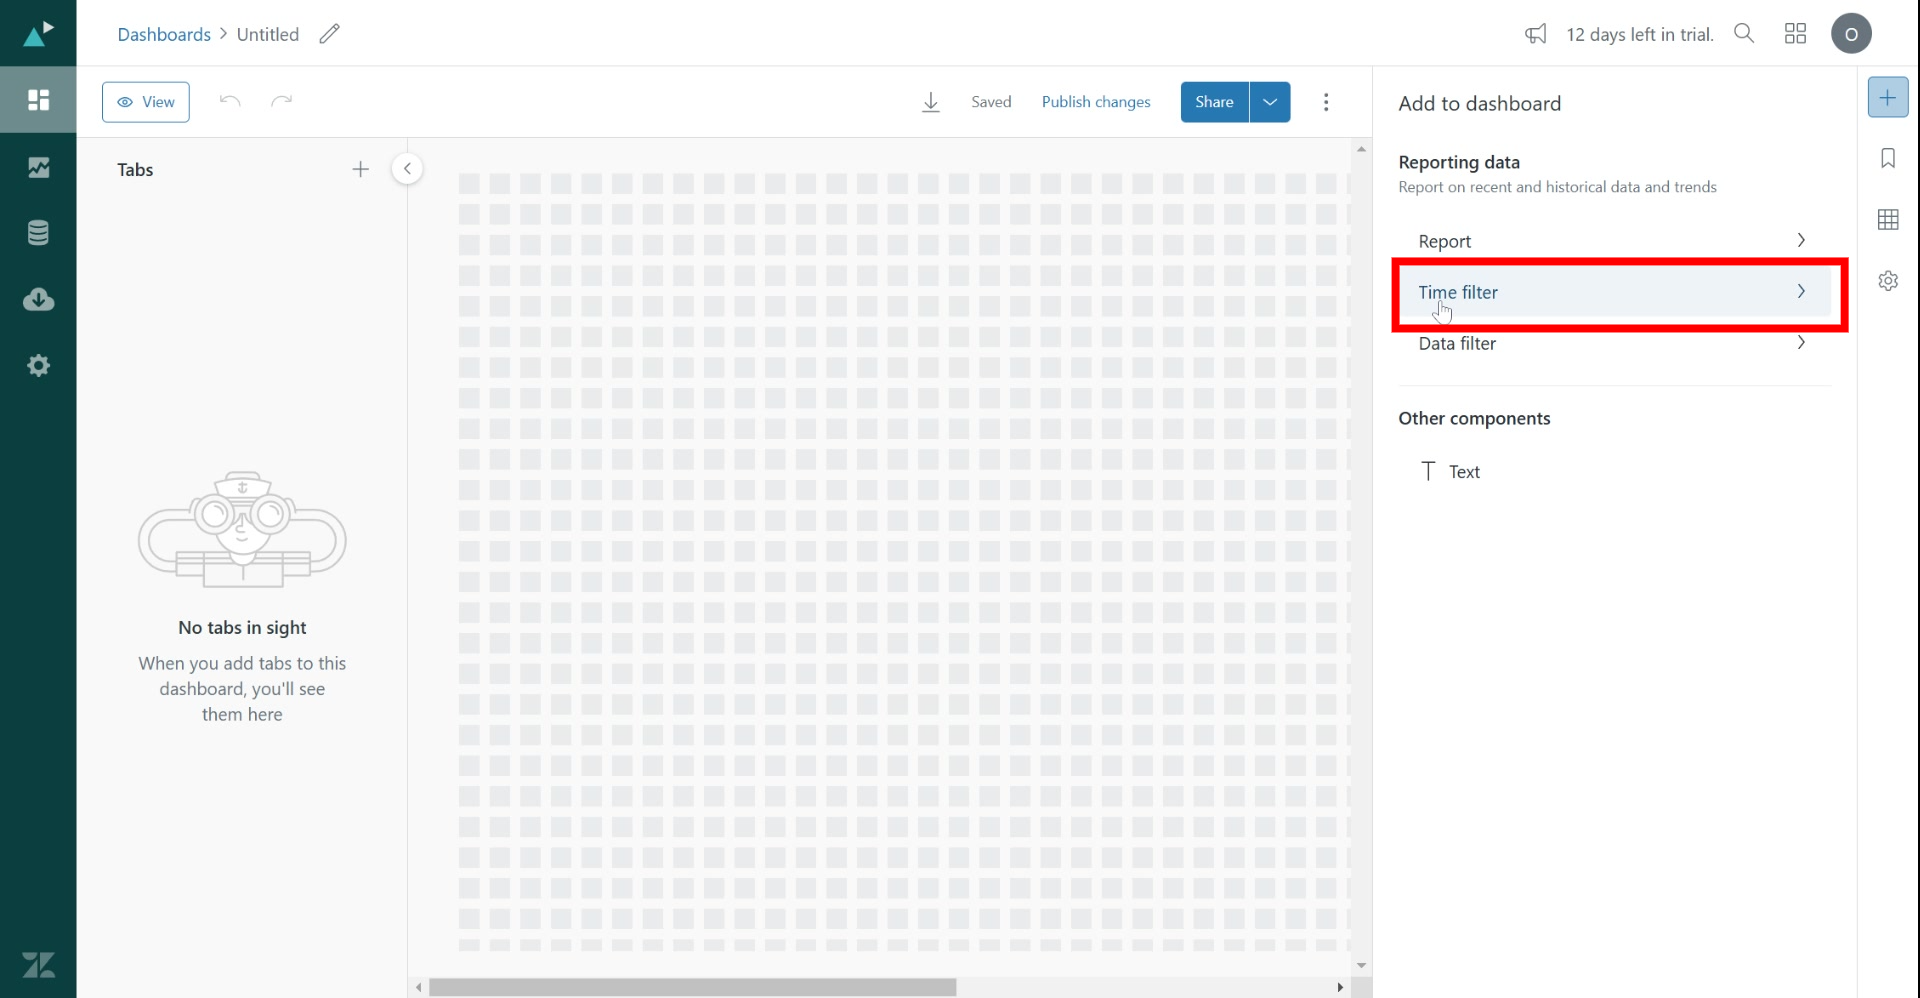Open the Share dropdown arrow
1920x998 pixels.
(x=1269, y=102)
